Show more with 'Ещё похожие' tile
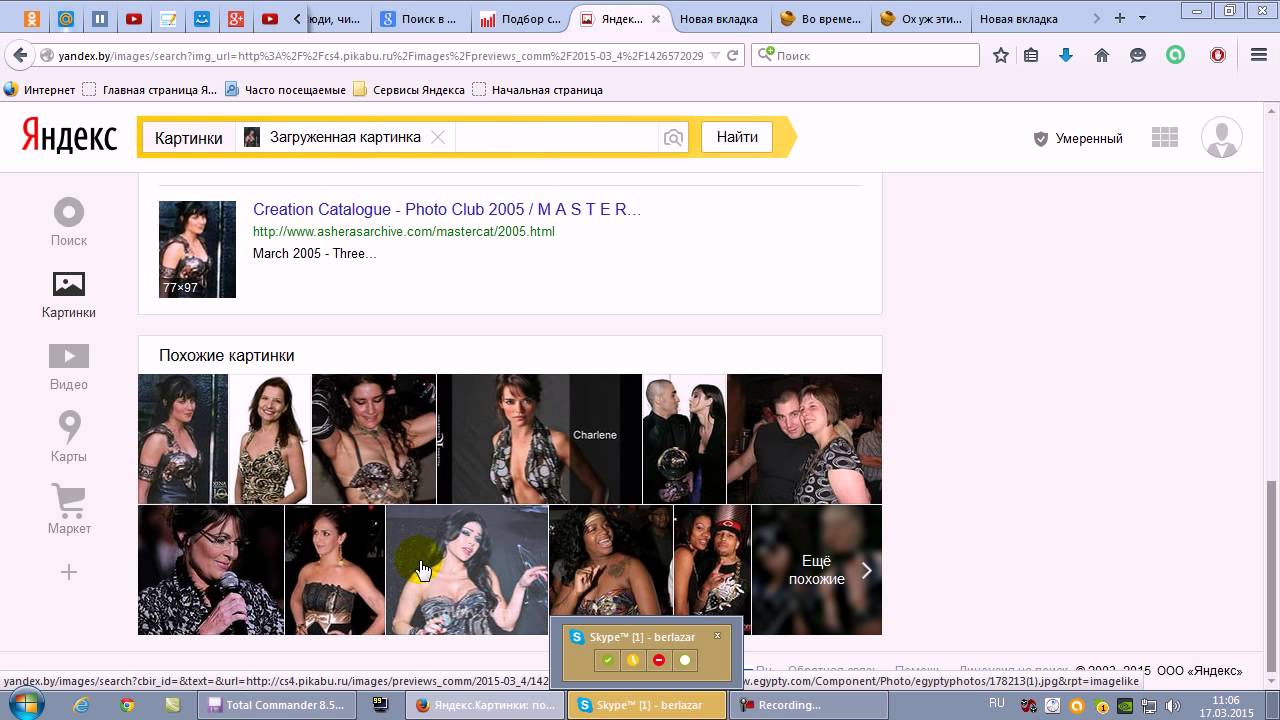 point(817,570)
